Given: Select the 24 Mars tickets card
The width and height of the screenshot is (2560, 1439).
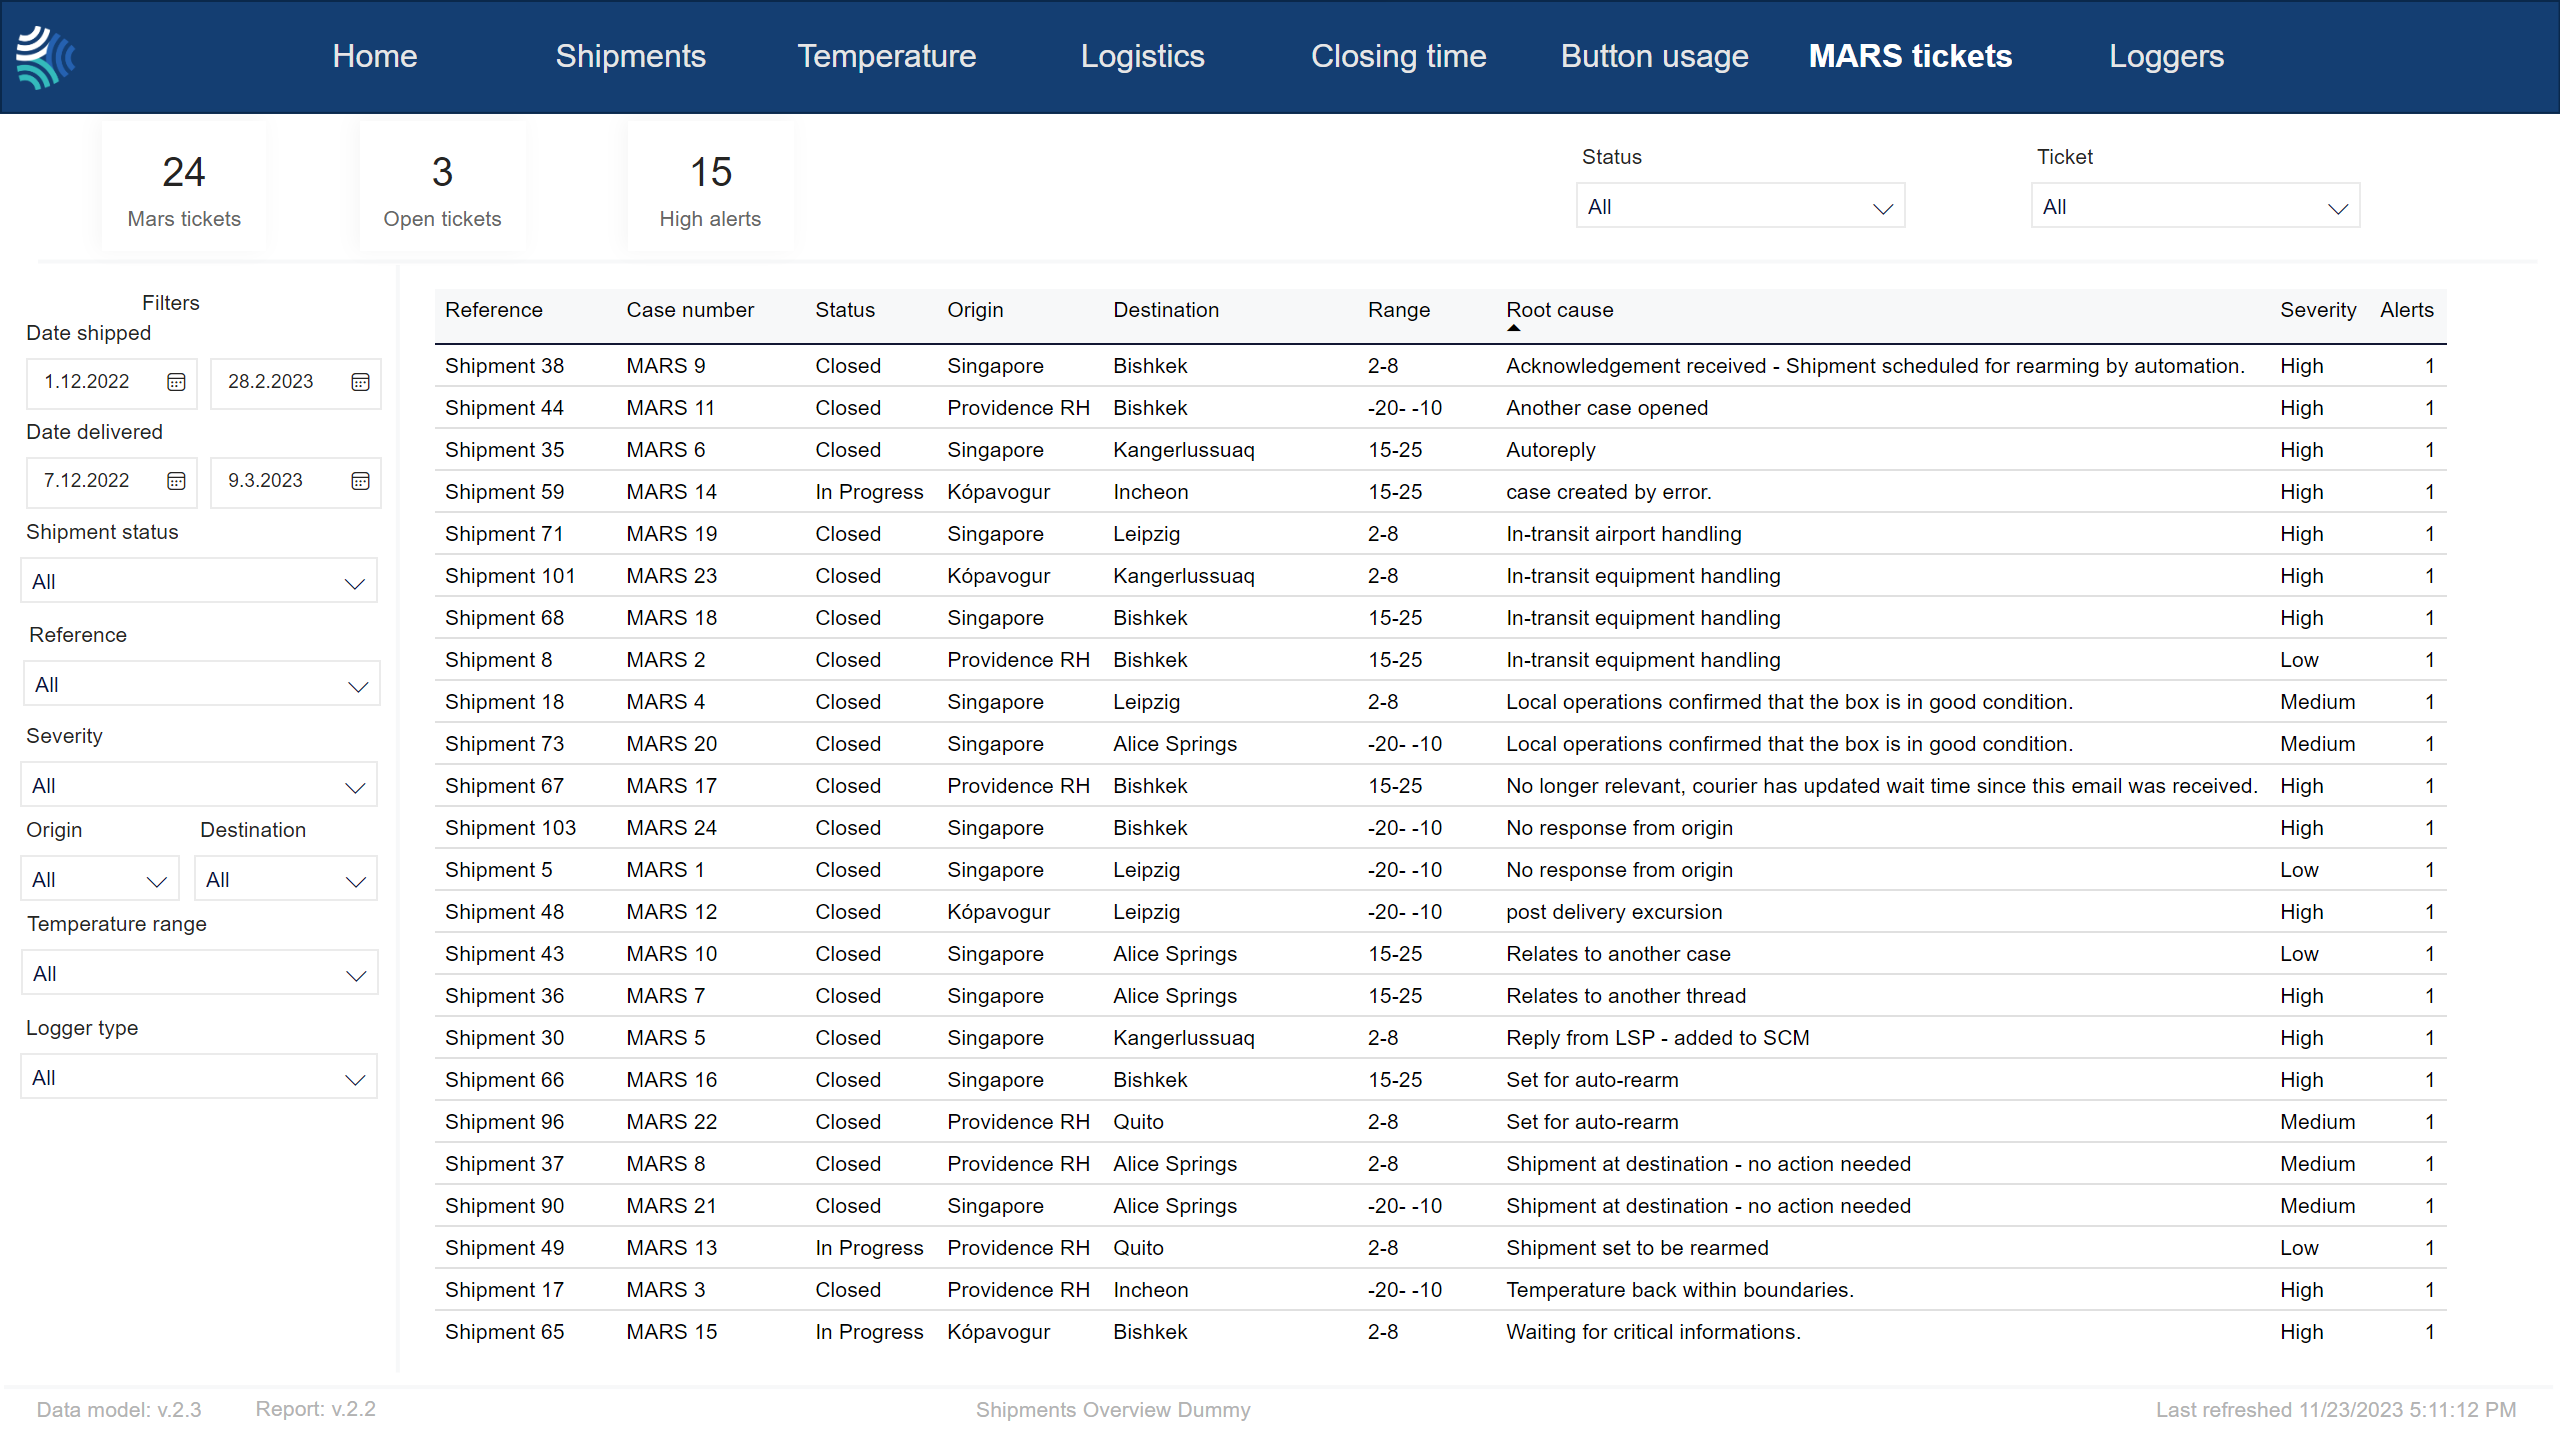Looking at the screenshot, I should point(184,188).
